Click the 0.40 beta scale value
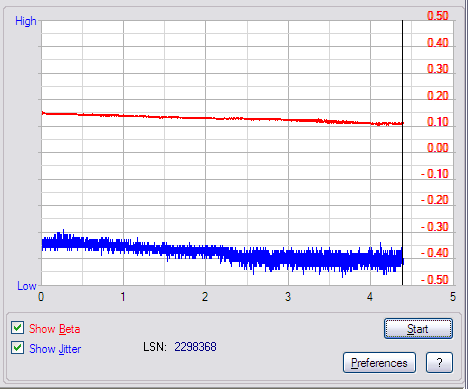Image resolution: width=468 pixels, height=389 pixels. point(438,43)
